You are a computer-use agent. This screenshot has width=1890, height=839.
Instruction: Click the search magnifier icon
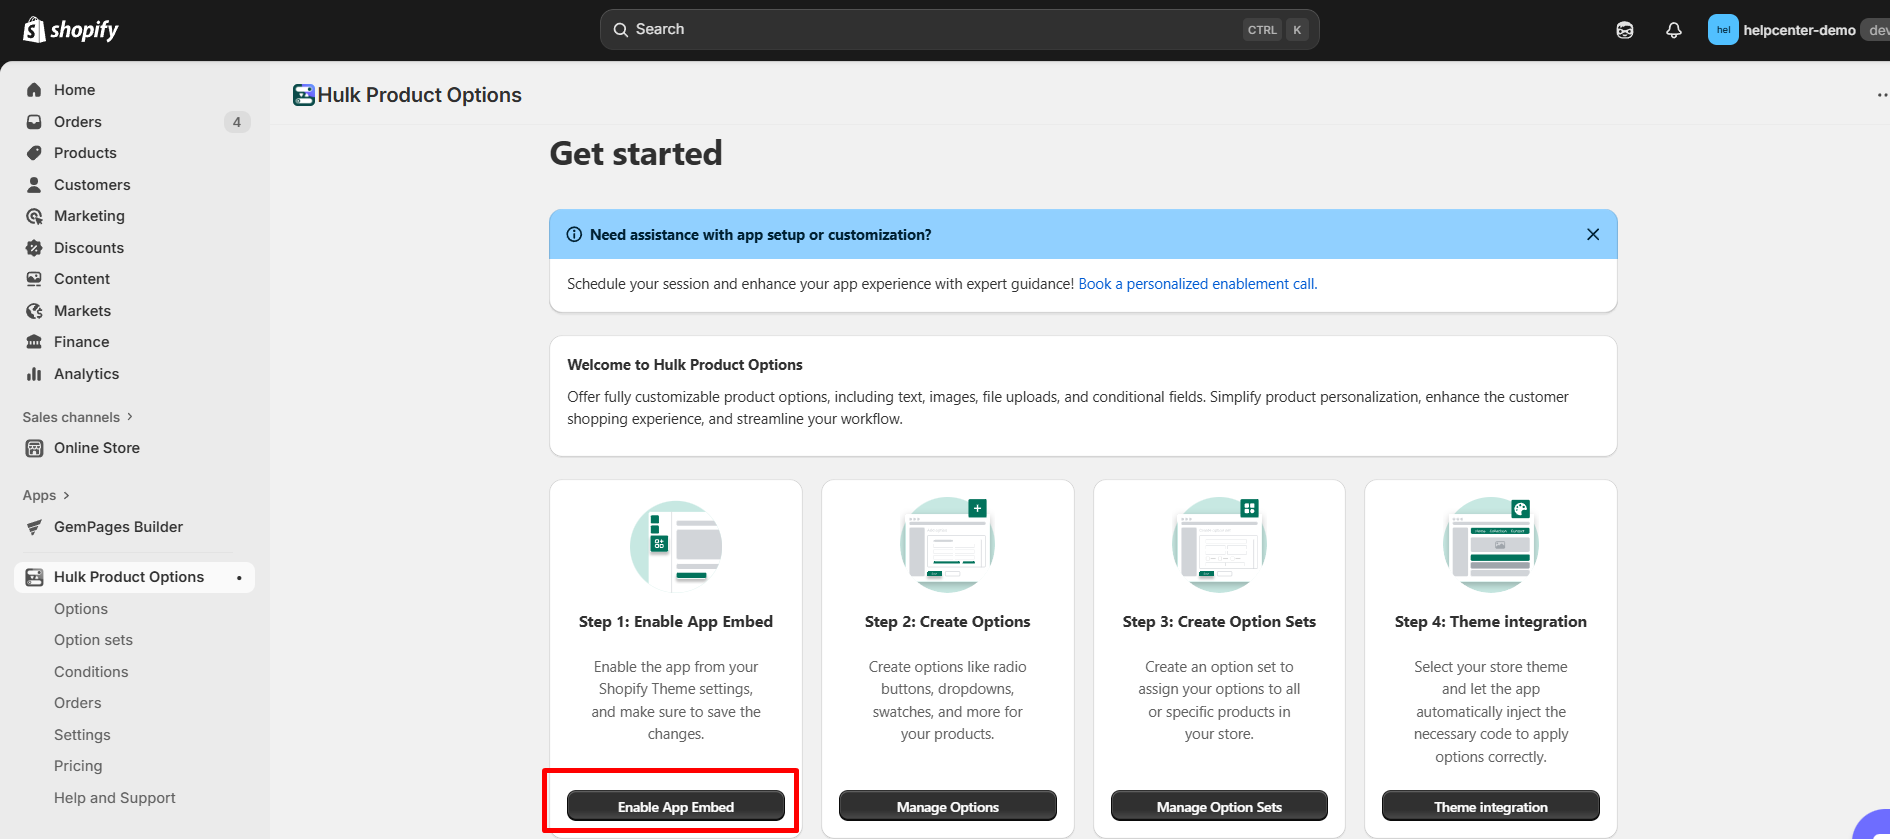click(621, 30)
